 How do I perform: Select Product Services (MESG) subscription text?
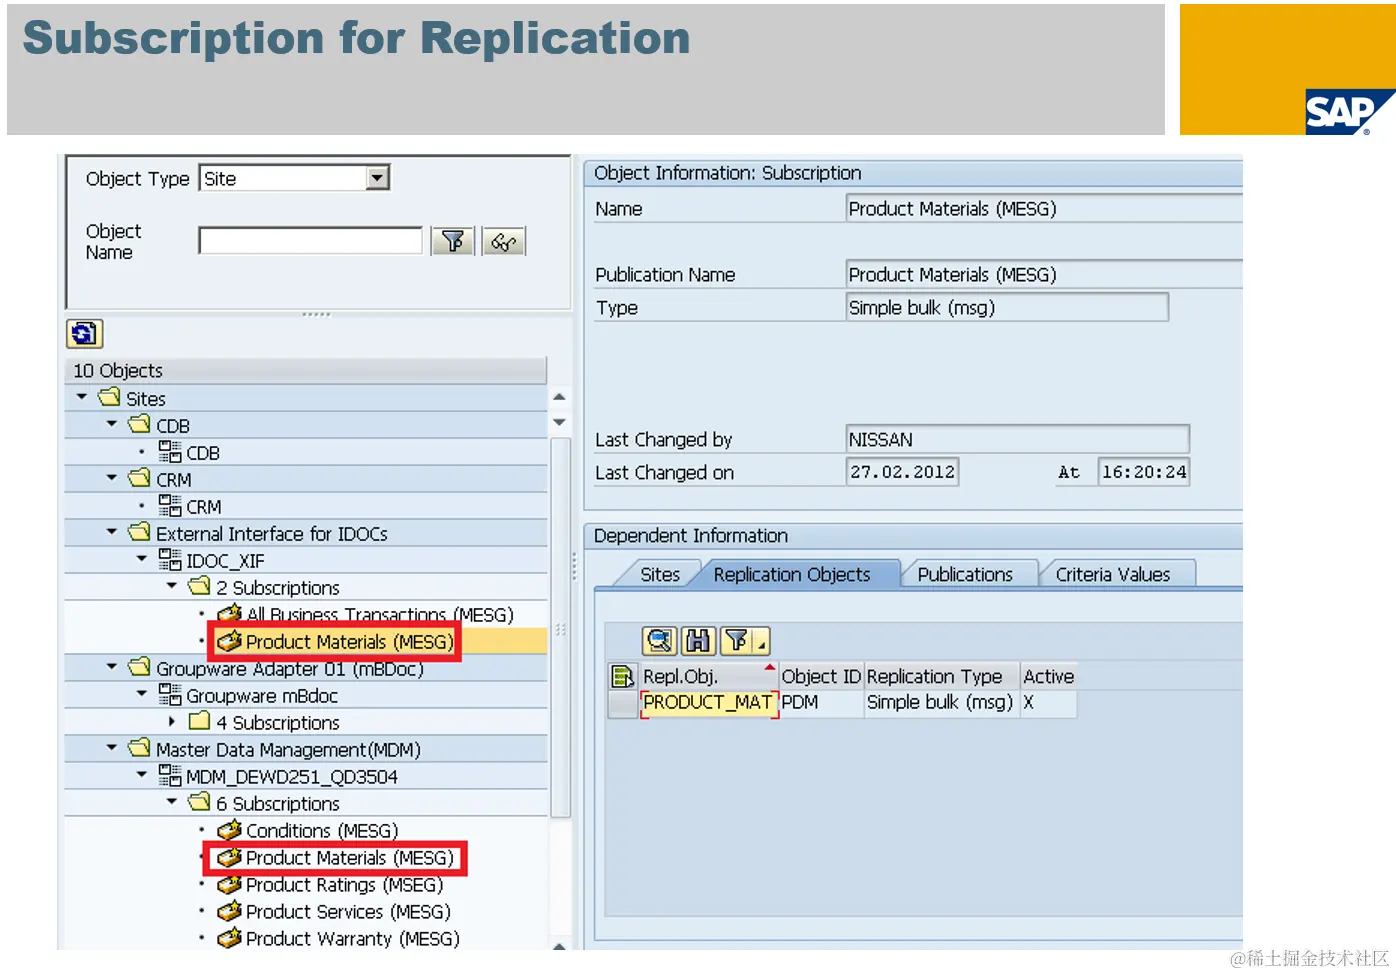point(348,912)
